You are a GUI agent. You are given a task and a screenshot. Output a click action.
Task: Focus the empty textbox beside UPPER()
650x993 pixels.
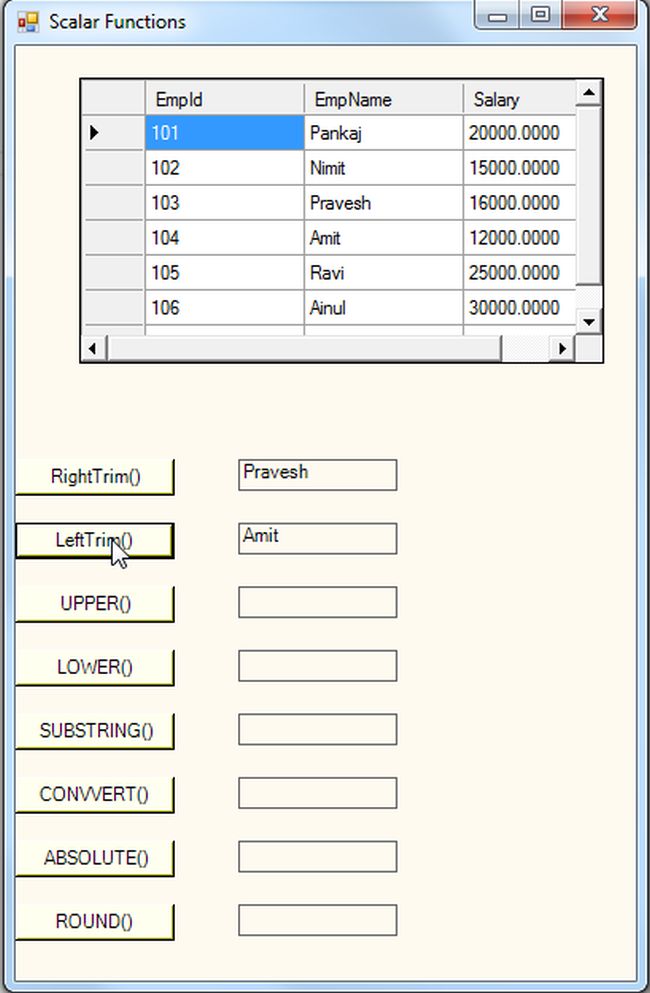(x=318, y=602)
